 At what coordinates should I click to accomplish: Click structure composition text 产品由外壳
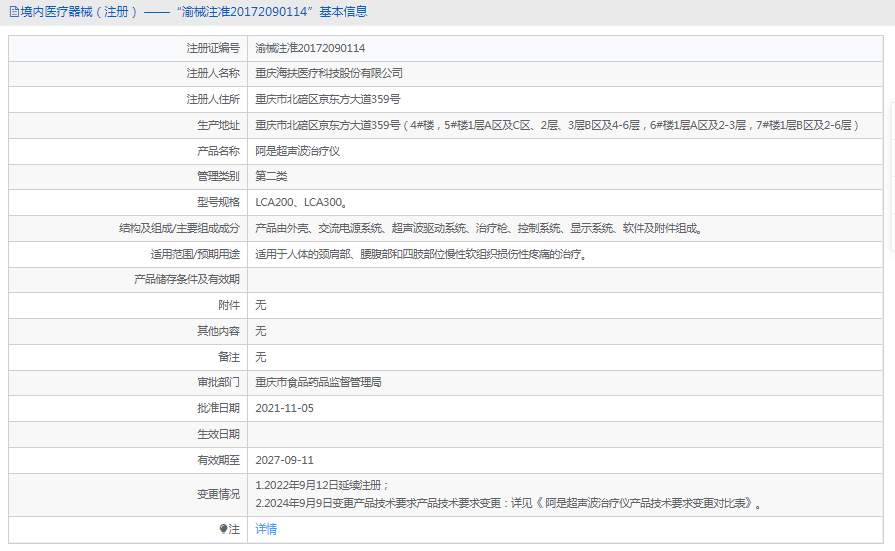[x=478, y=228]
